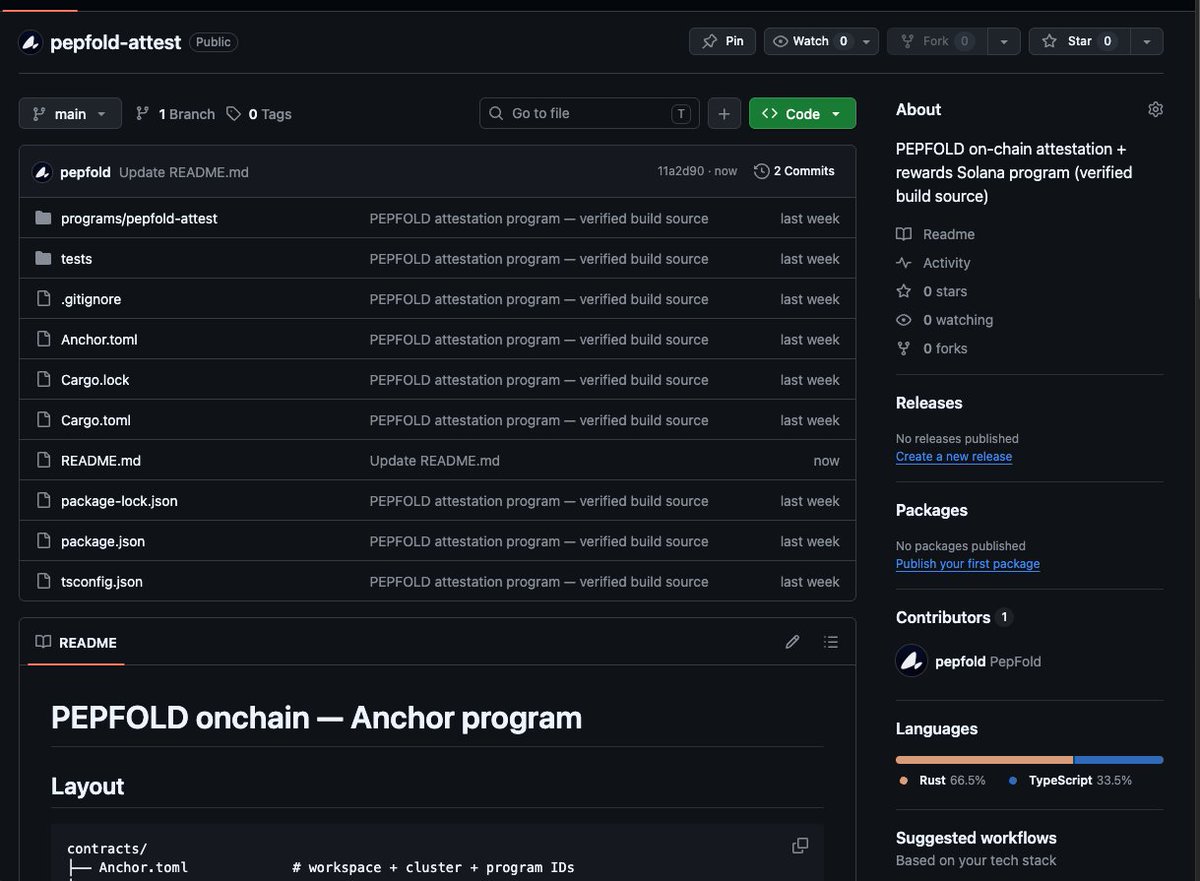Open the Cargo.toml file
Screen dimensions: 1200x881
coord(96,420)
